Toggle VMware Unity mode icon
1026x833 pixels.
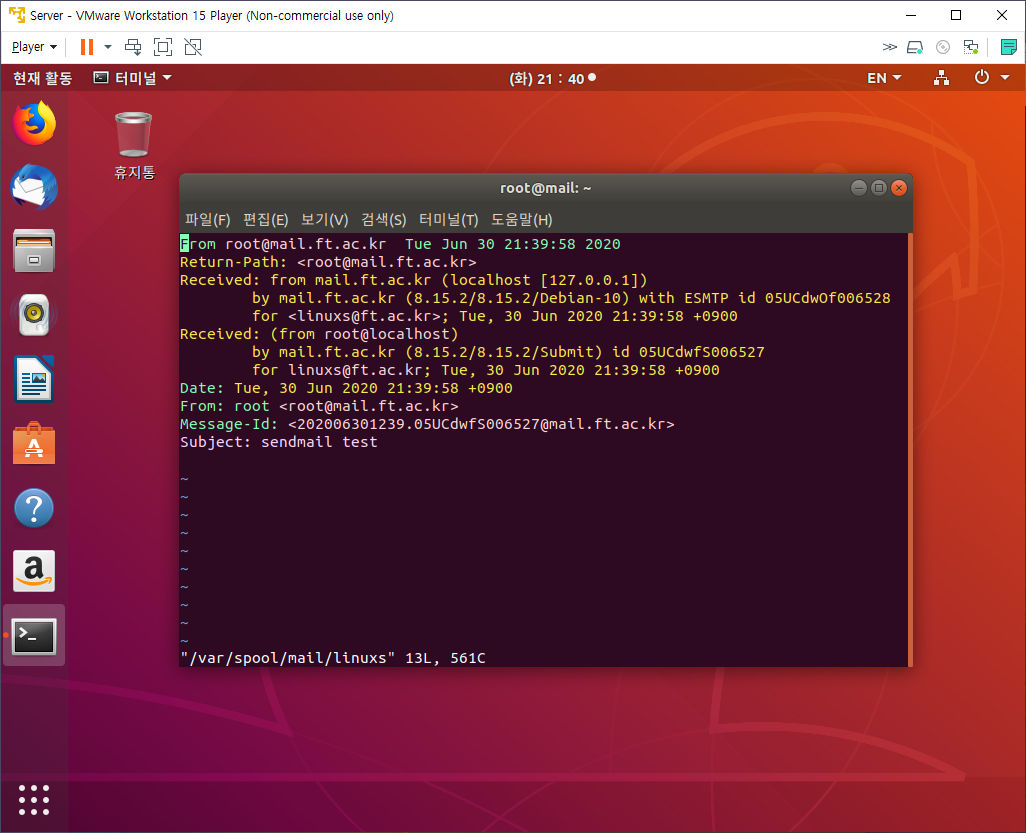193,46
